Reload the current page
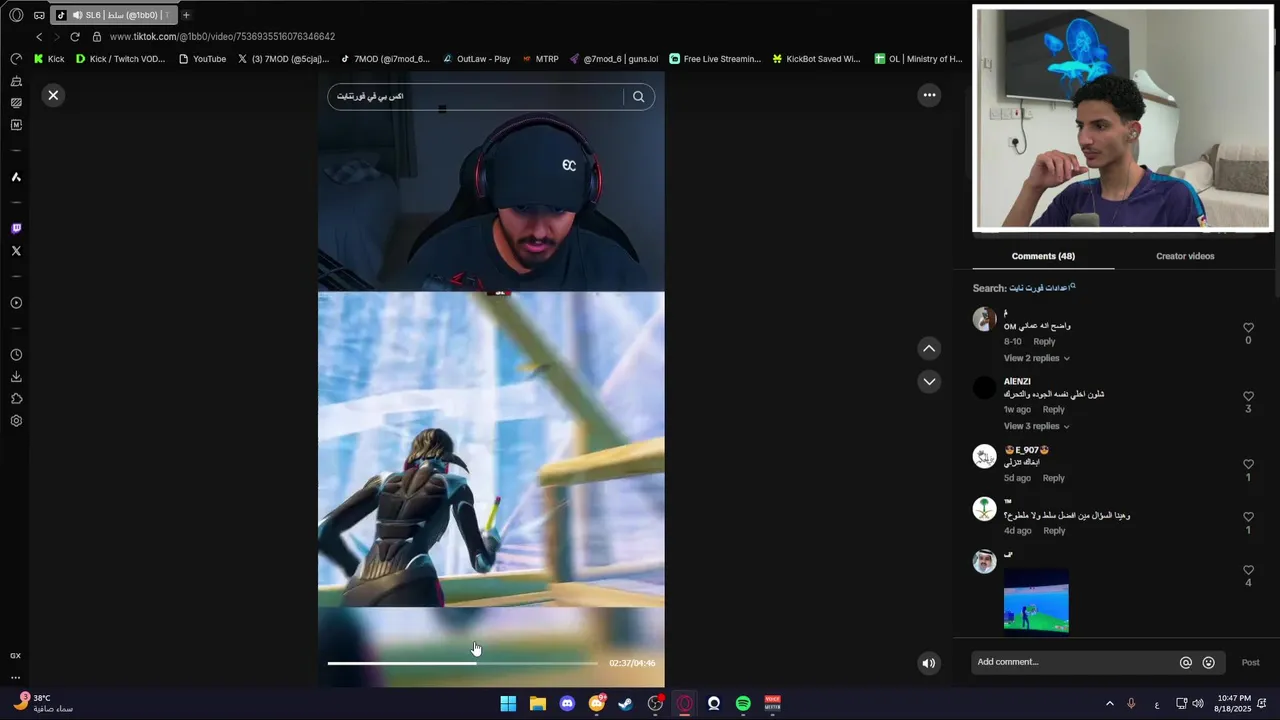Image resolution: width=1280 pixels, height=720 pixels. click(74, 37)
